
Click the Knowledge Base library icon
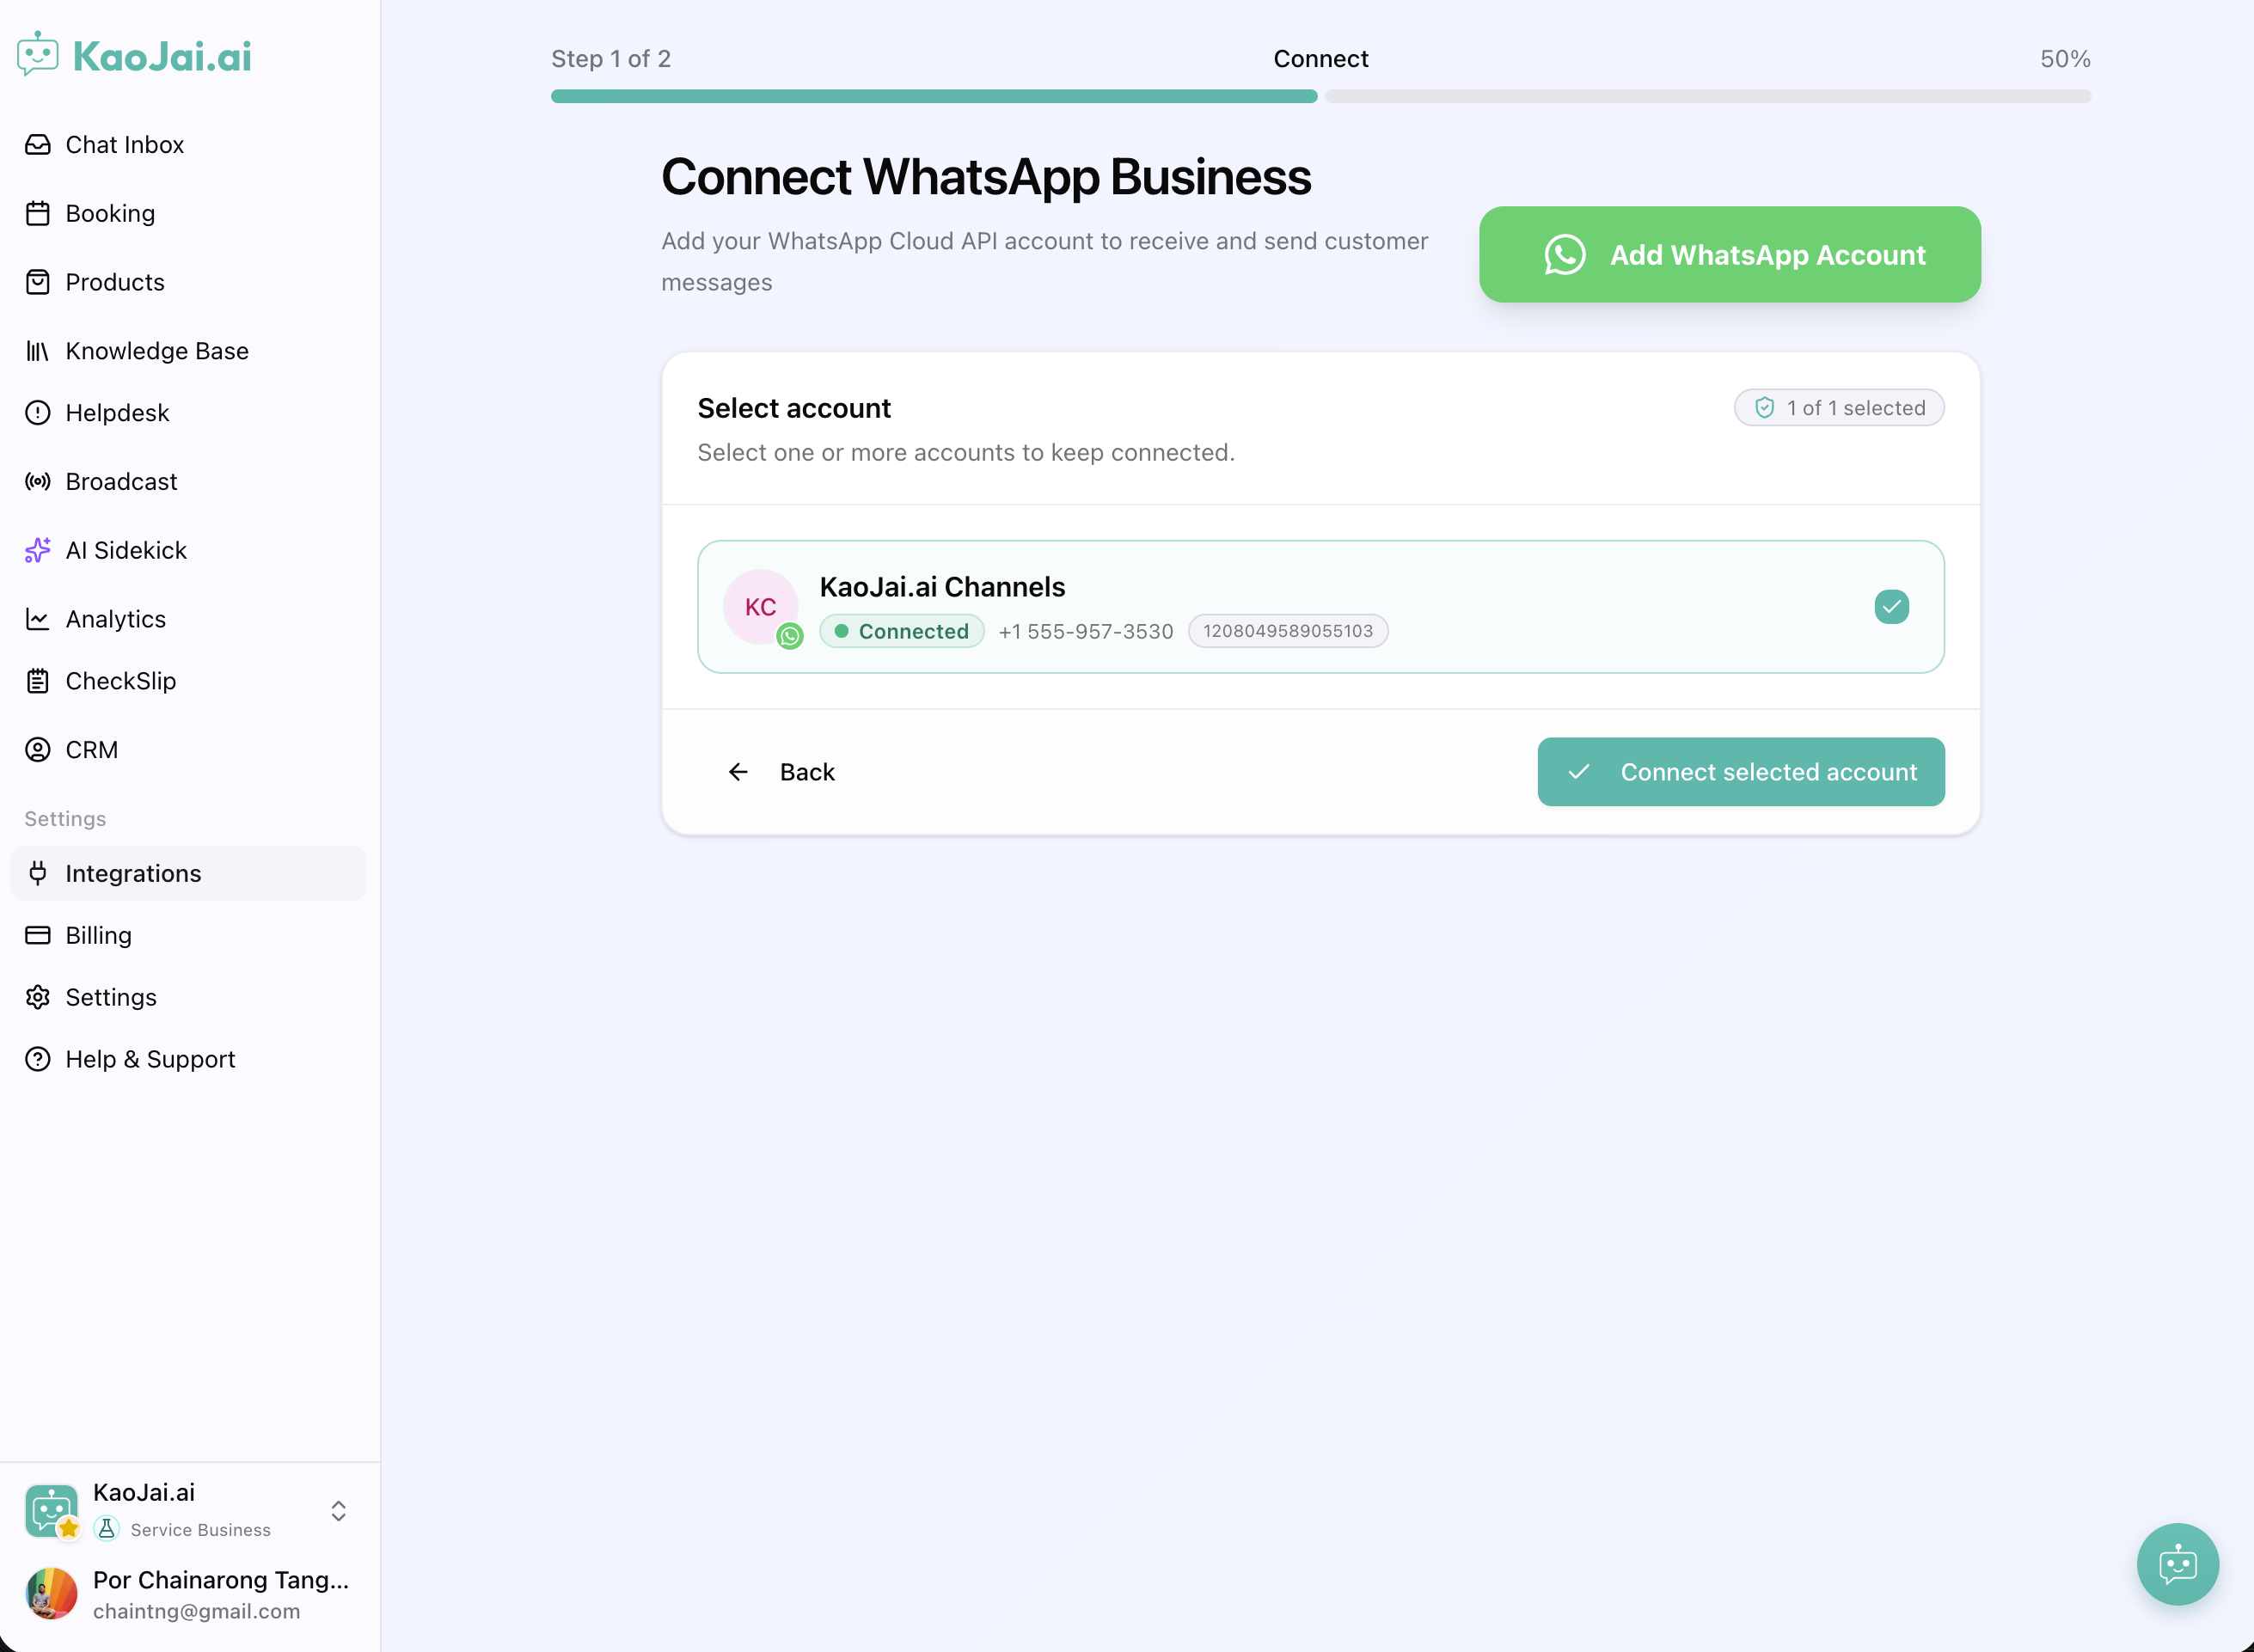click(x=38, y=351)
